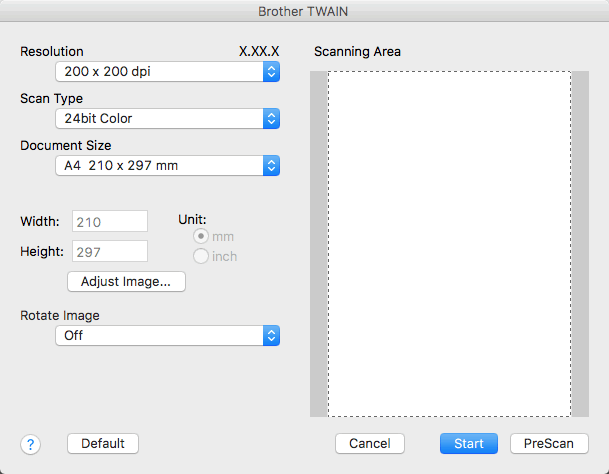
Task: Click the Scanning Area heading
Action: point(357,51)
